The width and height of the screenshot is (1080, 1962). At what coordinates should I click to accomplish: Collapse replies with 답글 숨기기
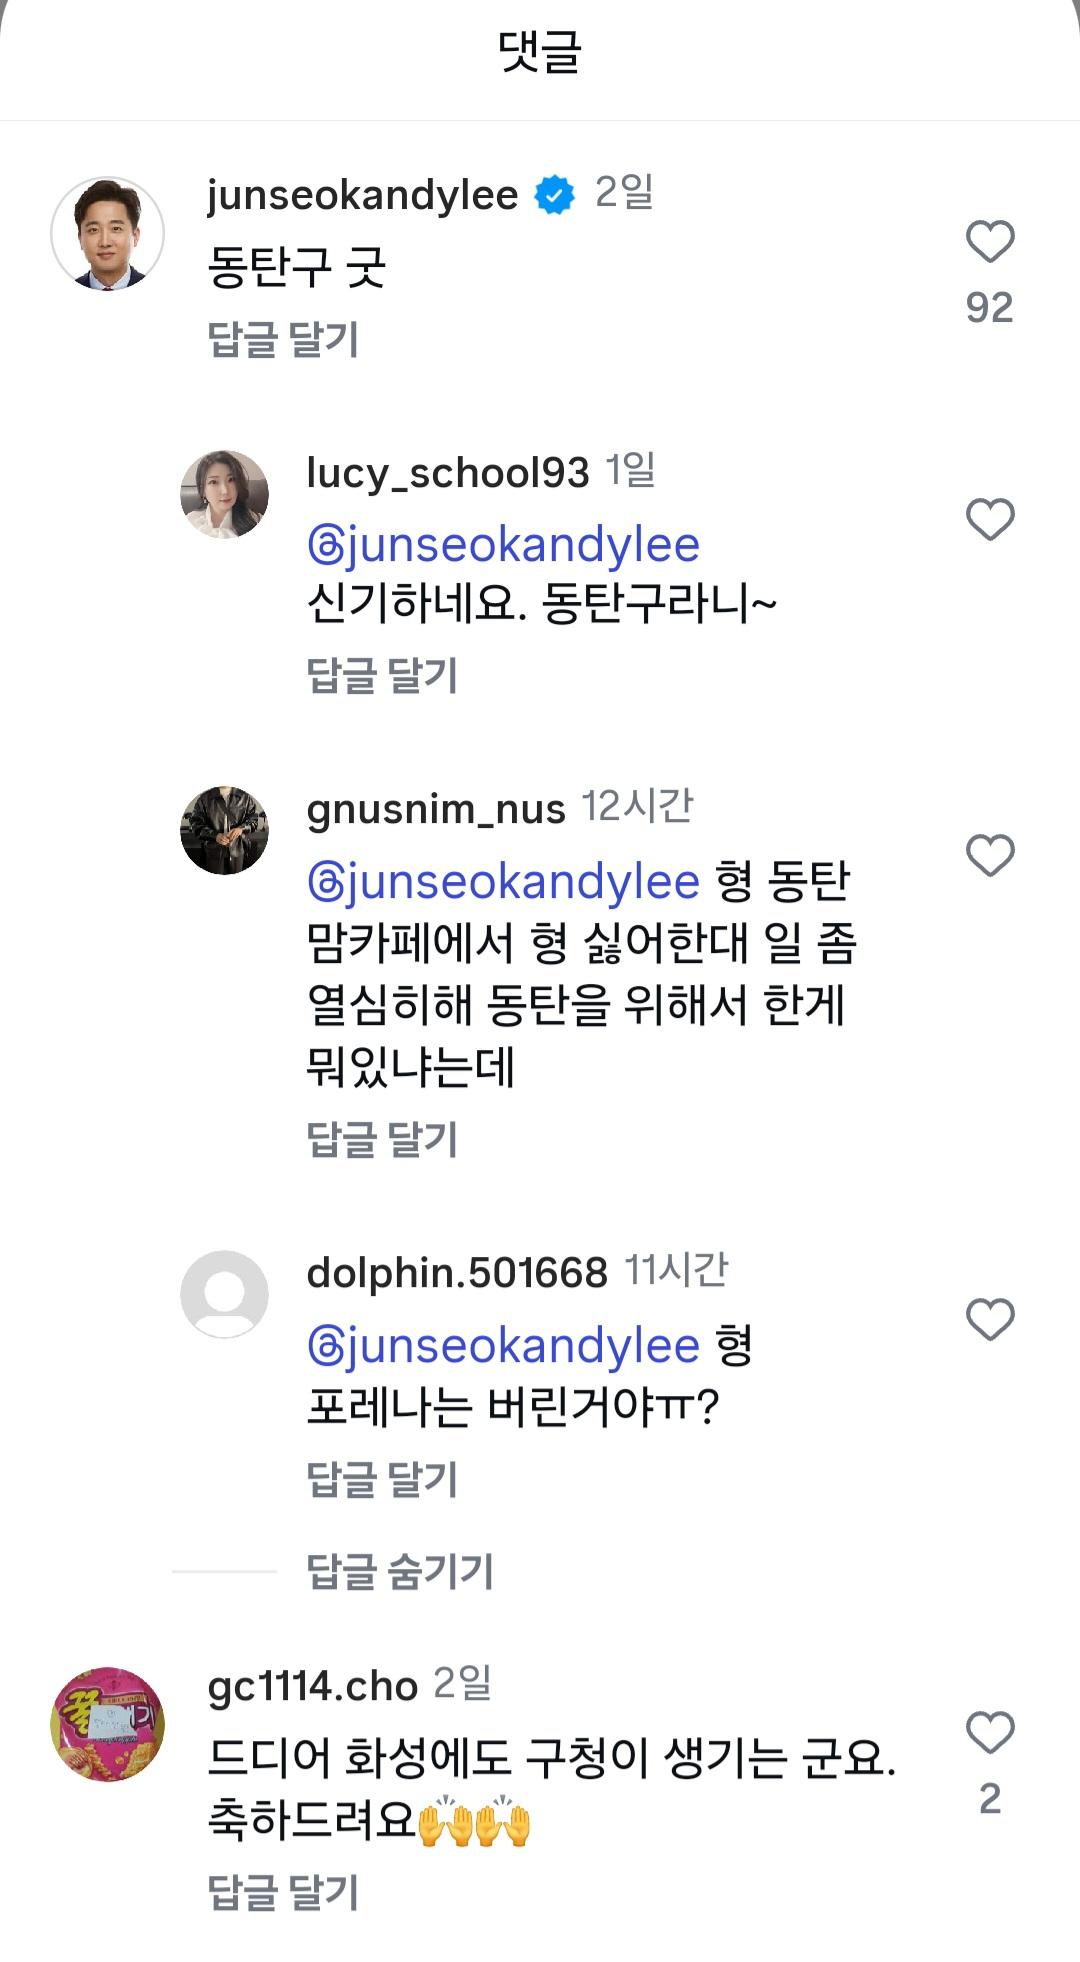(x=398, y=1573)
